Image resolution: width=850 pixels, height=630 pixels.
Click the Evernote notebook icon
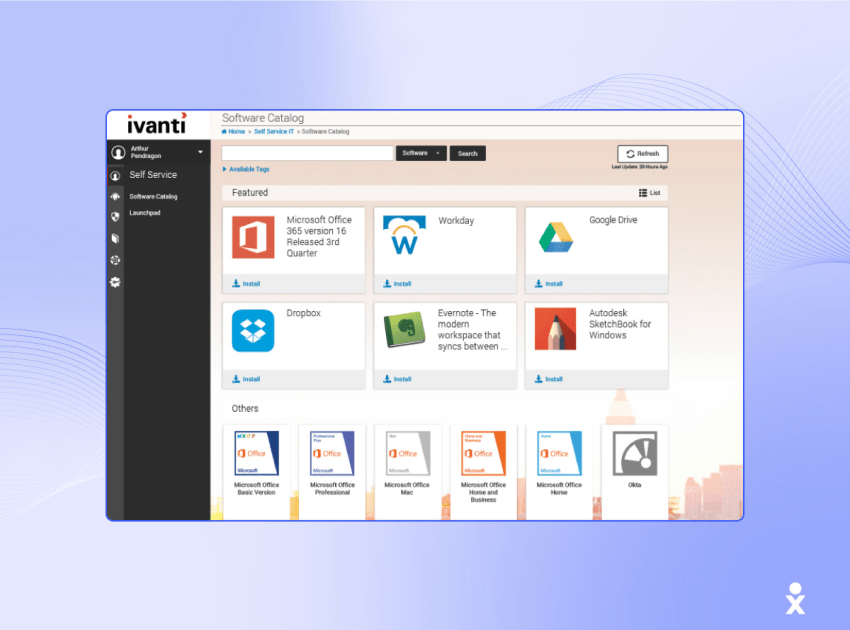[405, 330]
